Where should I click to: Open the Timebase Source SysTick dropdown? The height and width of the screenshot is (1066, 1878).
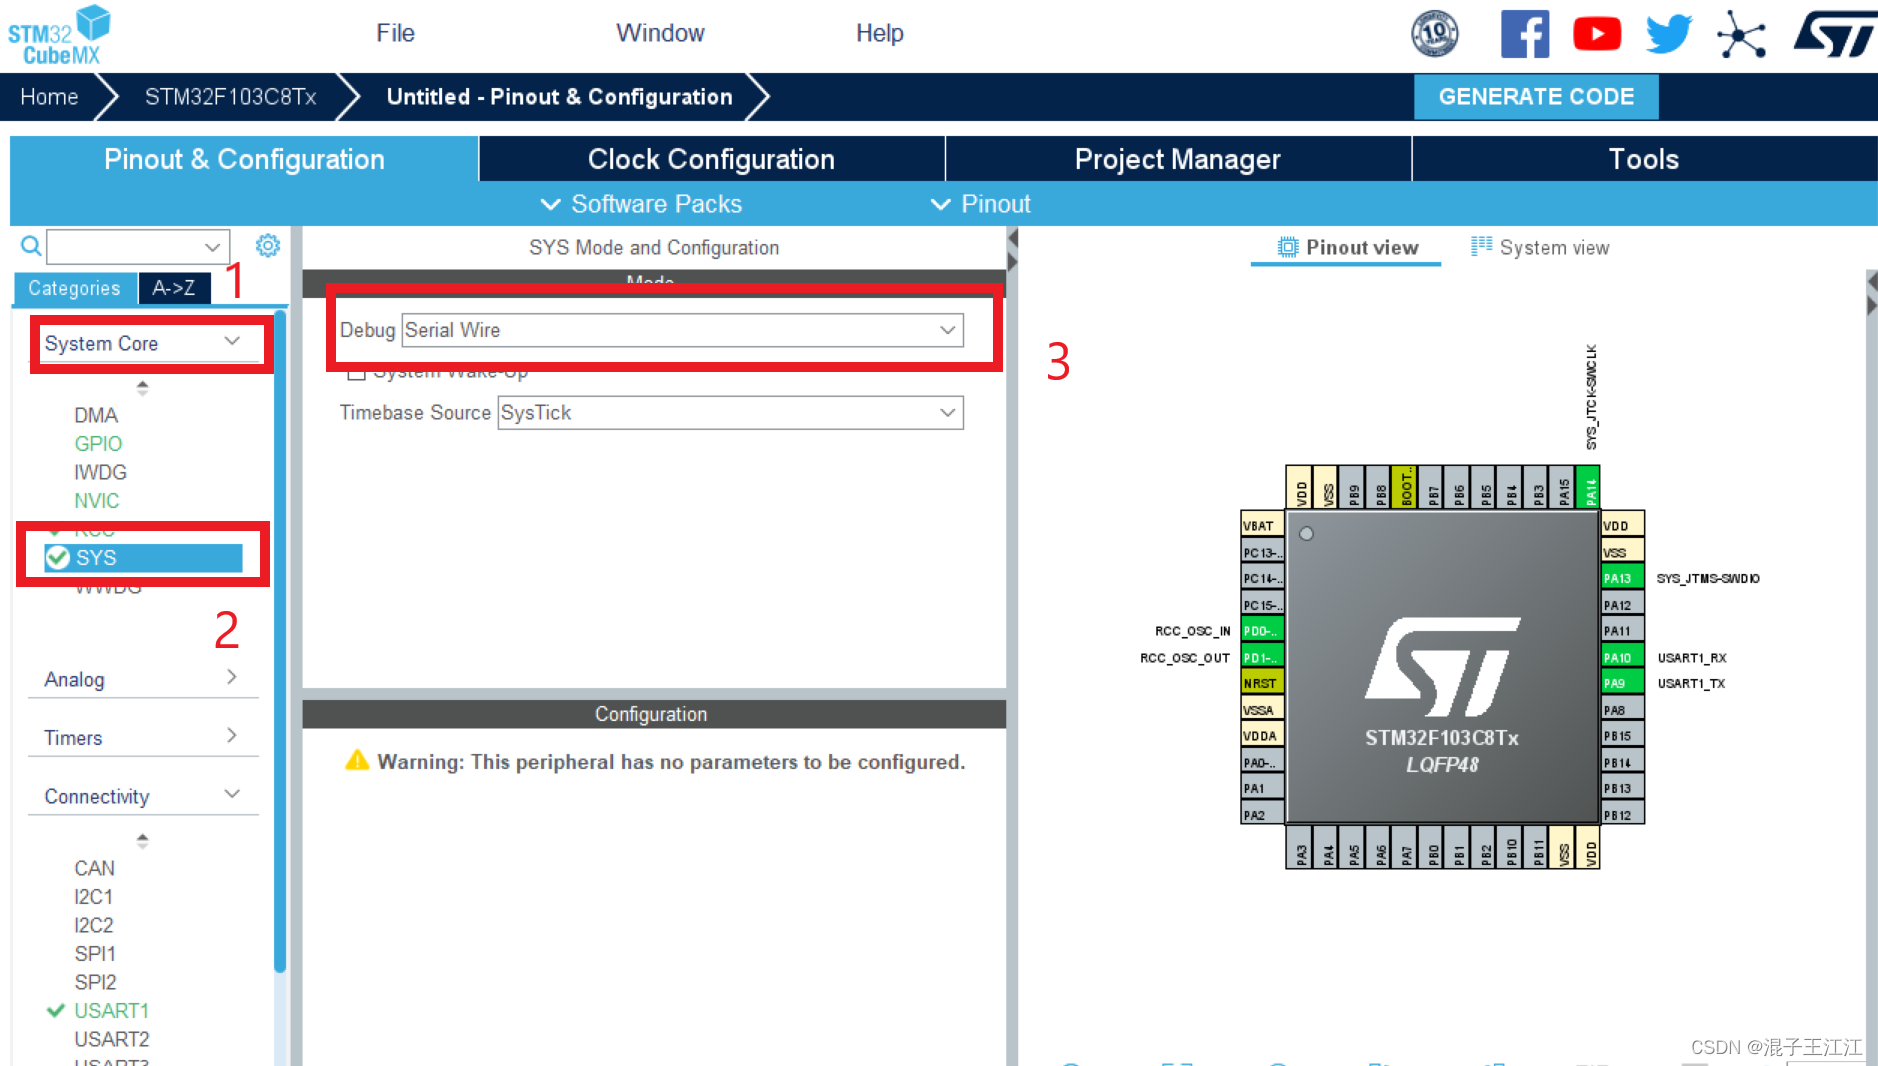pyautogui.click(x=730, y=413)
